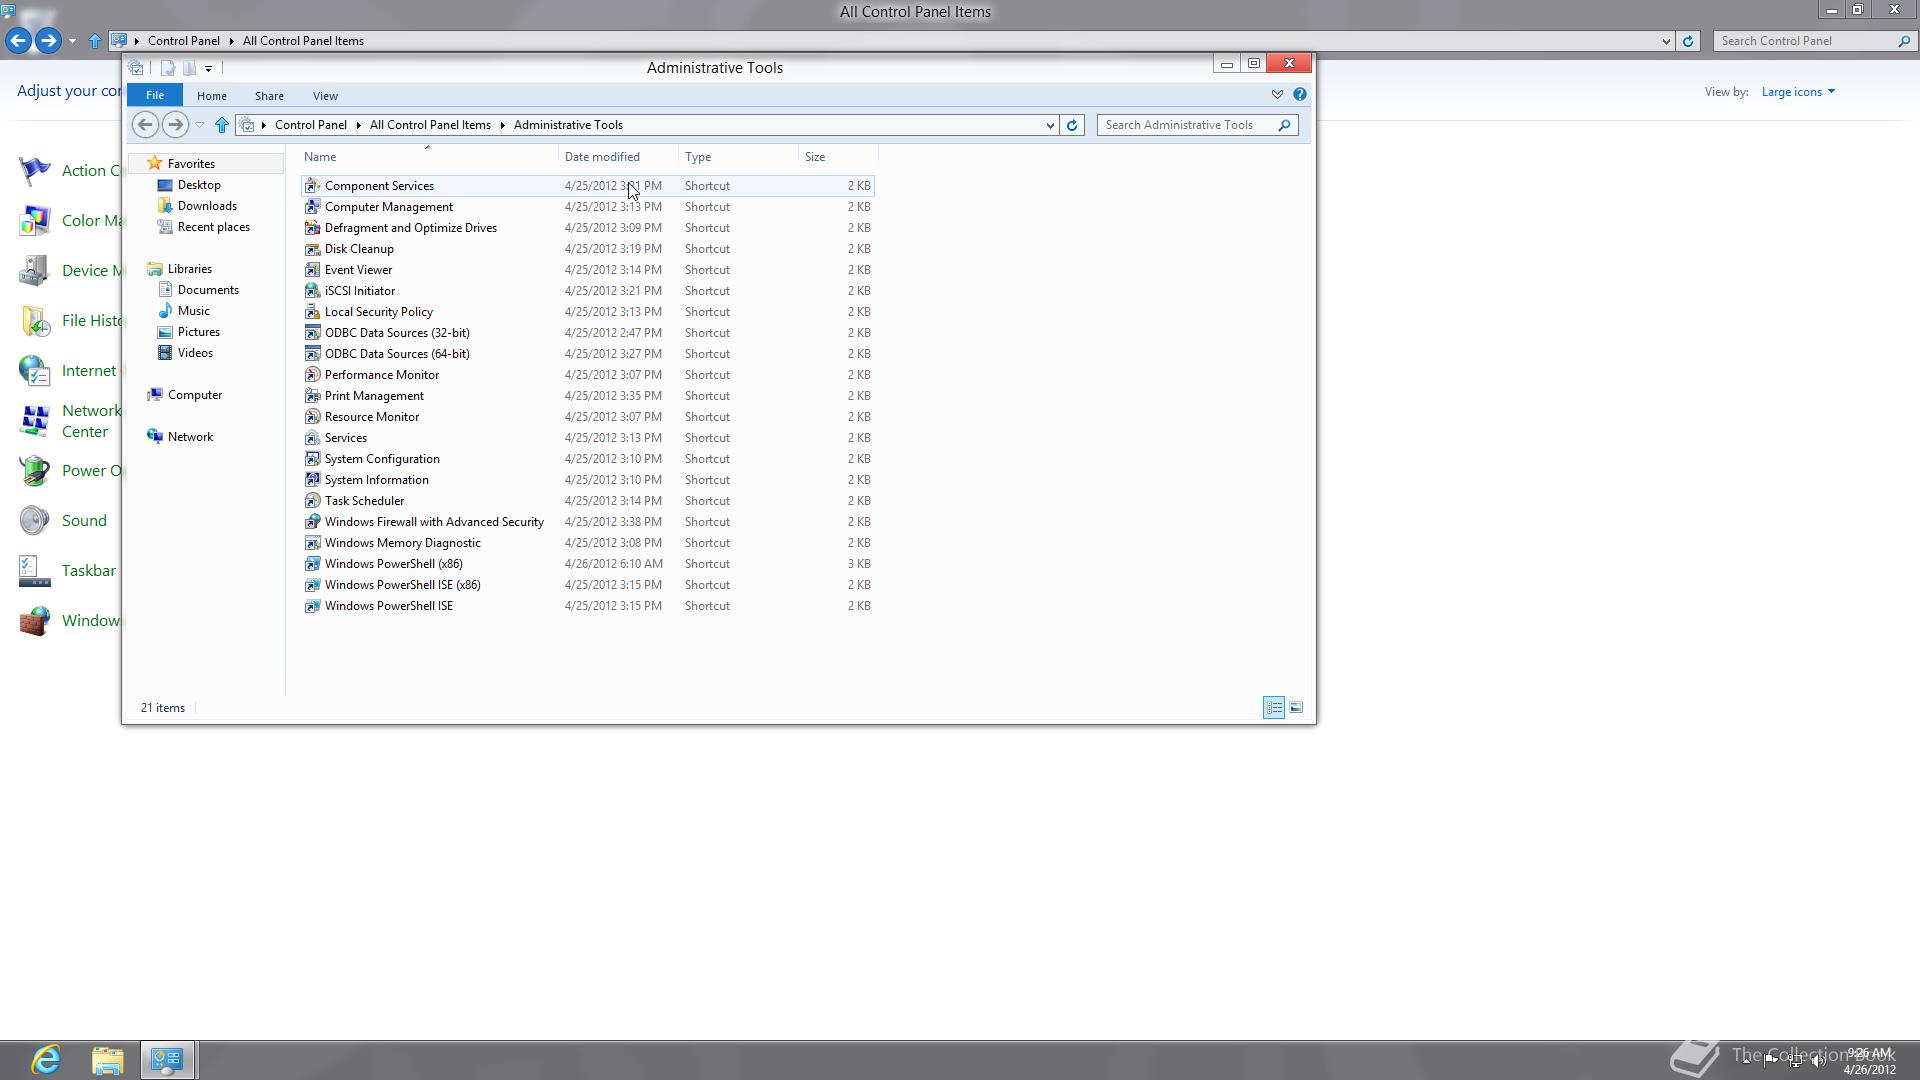The width and height of the screenshot is (1920, 1080).
Task: Sort by the Size column header
Action: tap(838, 157)
